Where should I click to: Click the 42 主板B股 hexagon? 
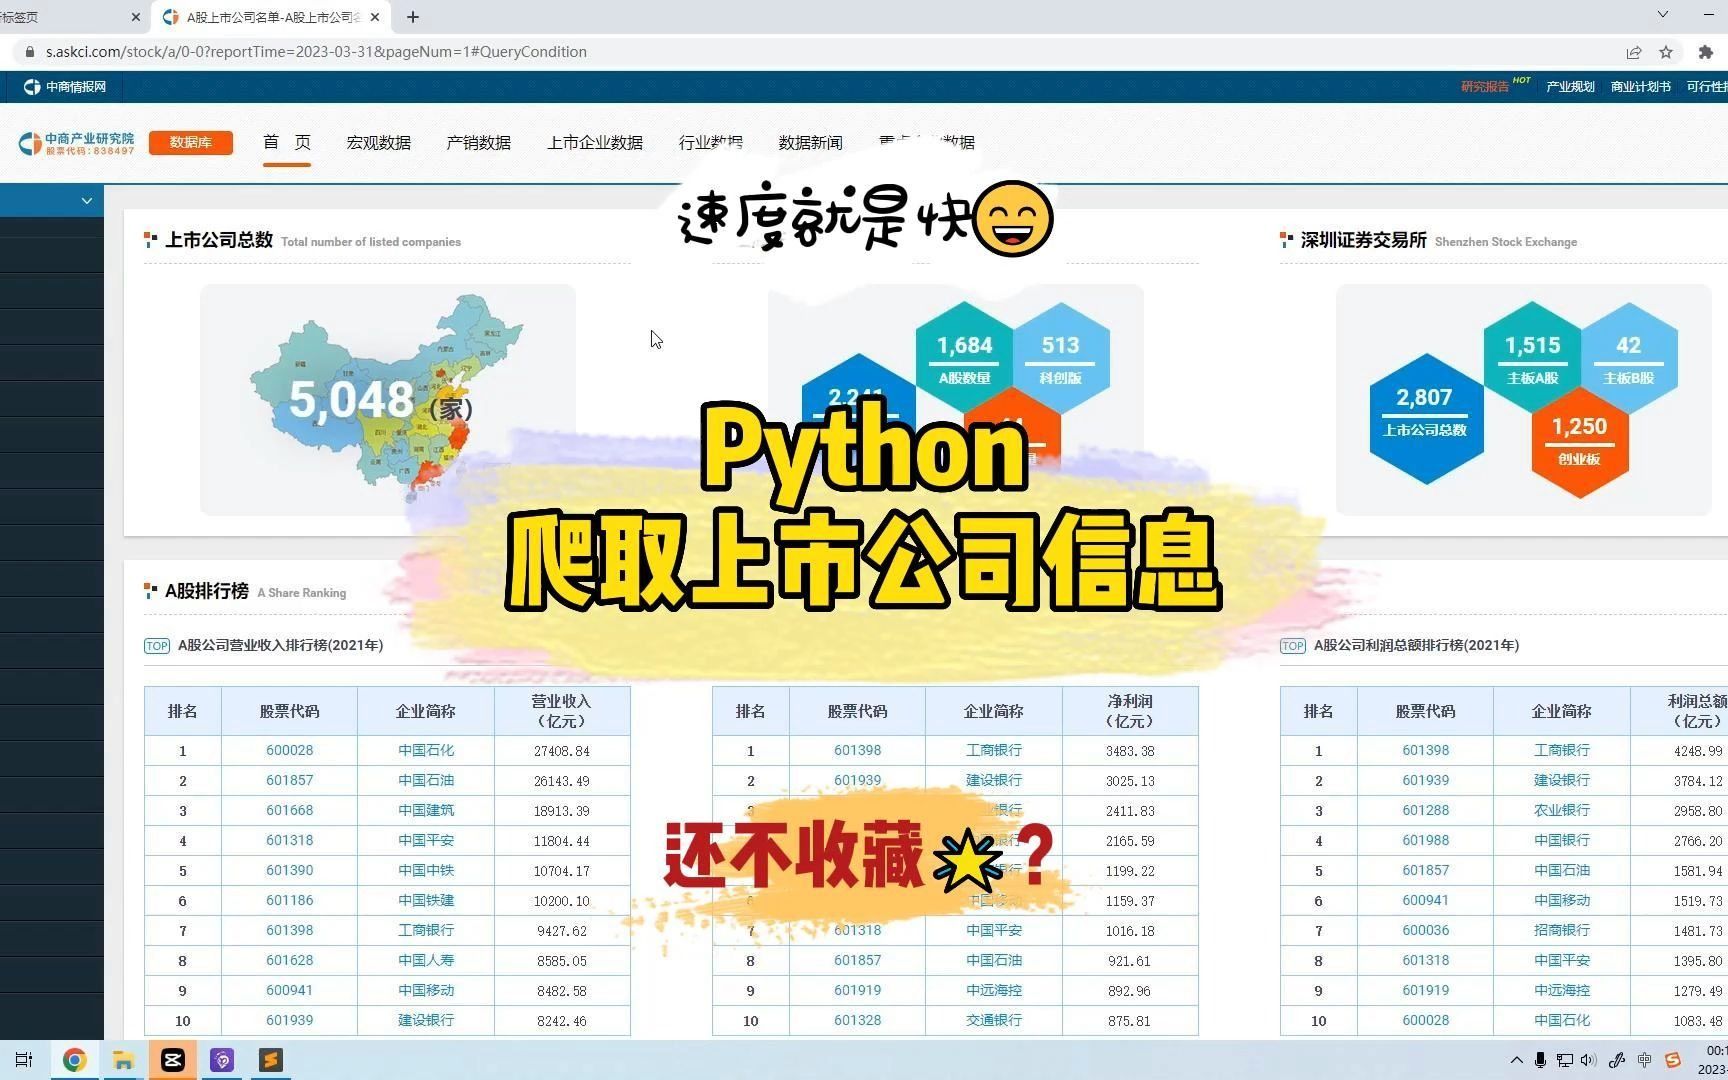pyautogui.click(x=1629, y=358)
